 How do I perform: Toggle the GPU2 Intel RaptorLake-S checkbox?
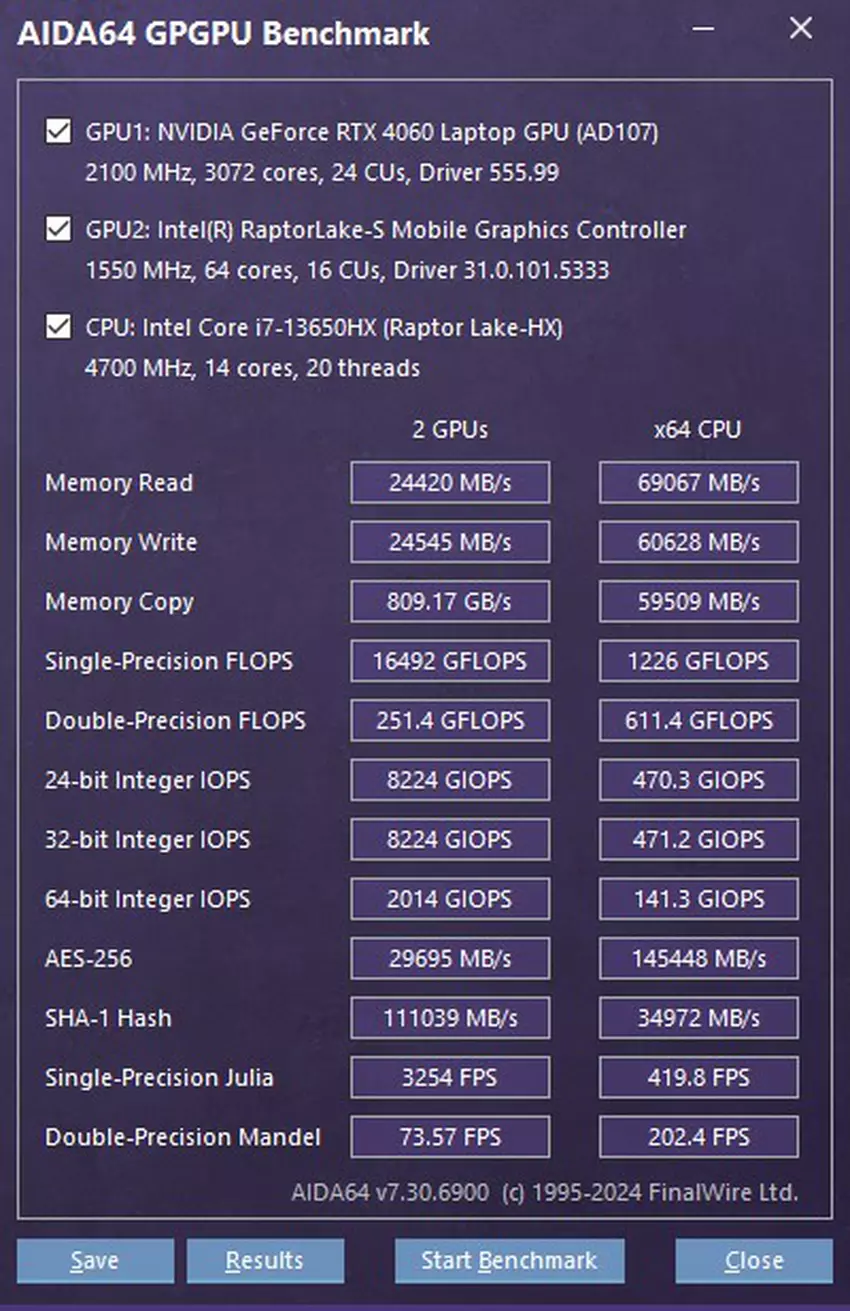pyautogui.click(x=58, y=229)
